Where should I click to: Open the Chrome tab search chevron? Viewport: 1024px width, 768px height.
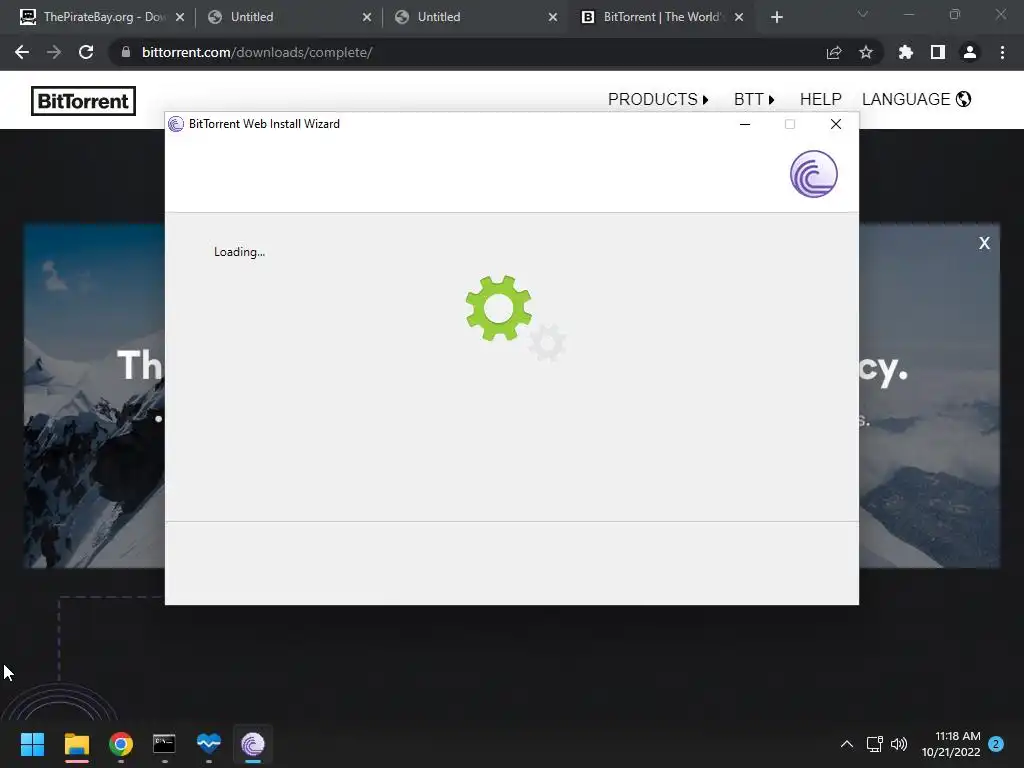(x=863, y=14)
